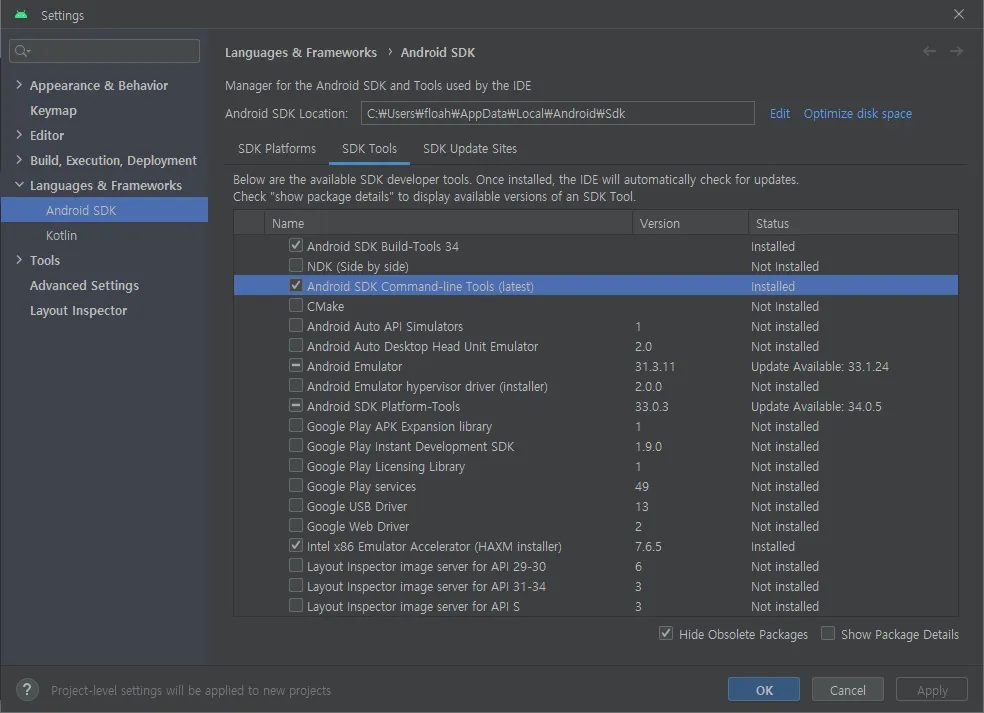Screen dimensions: 984x713
Task: Click the Android Studio logo icon
Action: tap(21, 15)
